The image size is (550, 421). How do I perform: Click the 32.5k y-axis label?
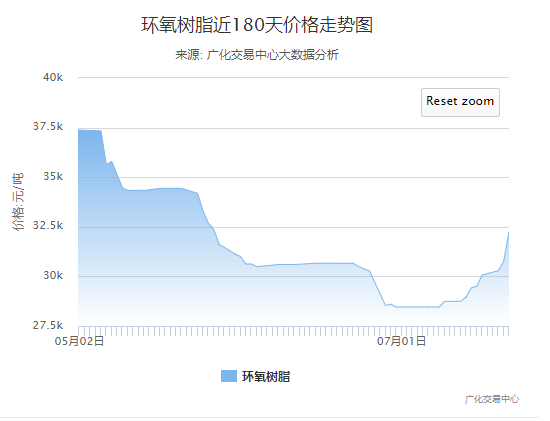[x=48, y=225]
